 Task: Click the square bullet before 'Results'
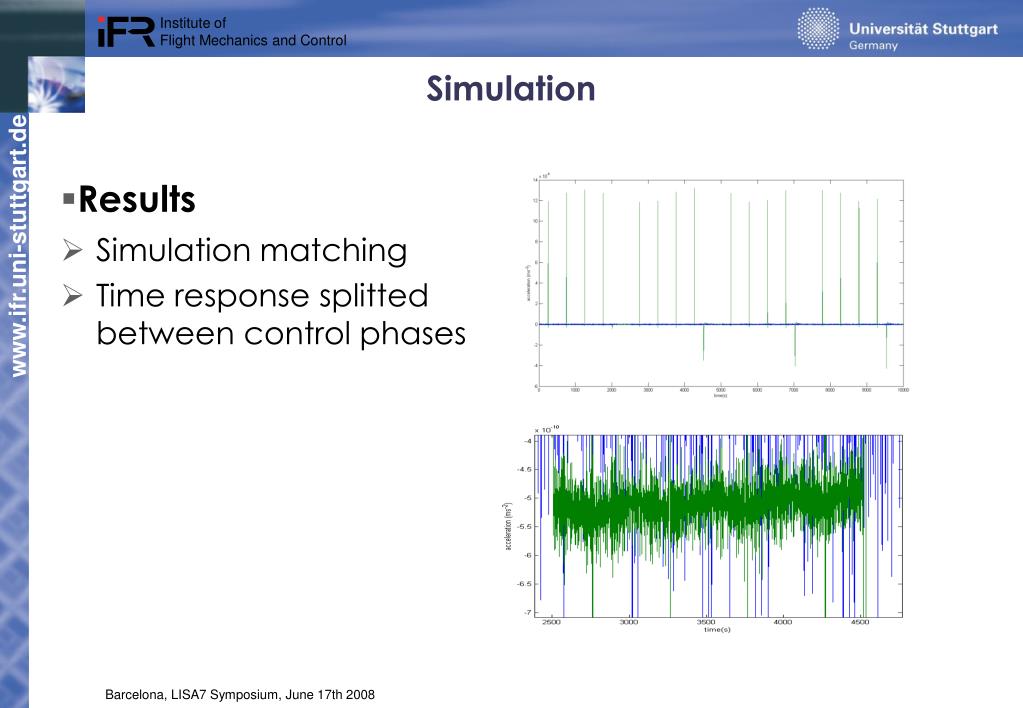(69, 198)
